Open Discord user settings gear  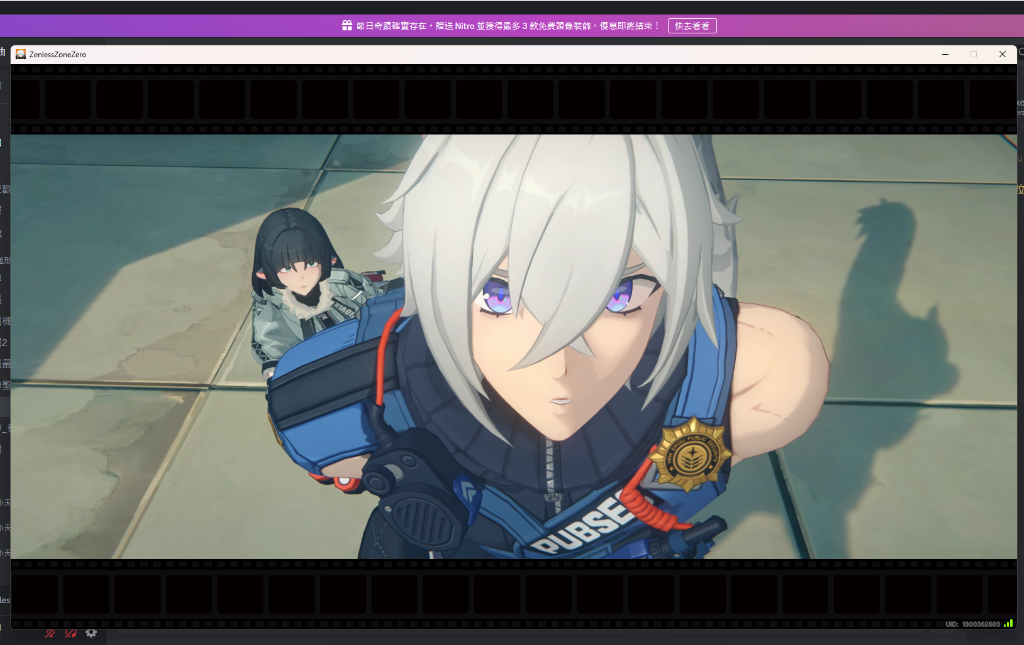coord(91,633)
